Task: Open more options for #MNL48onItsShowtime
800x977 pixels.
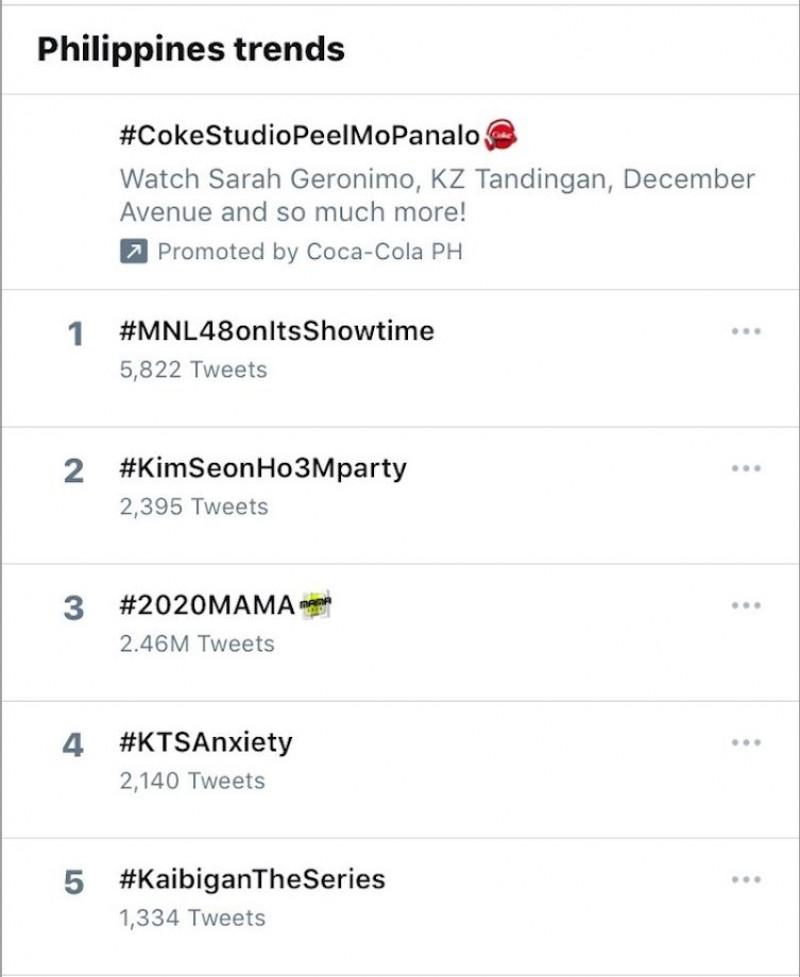Action: pos(746,331)
